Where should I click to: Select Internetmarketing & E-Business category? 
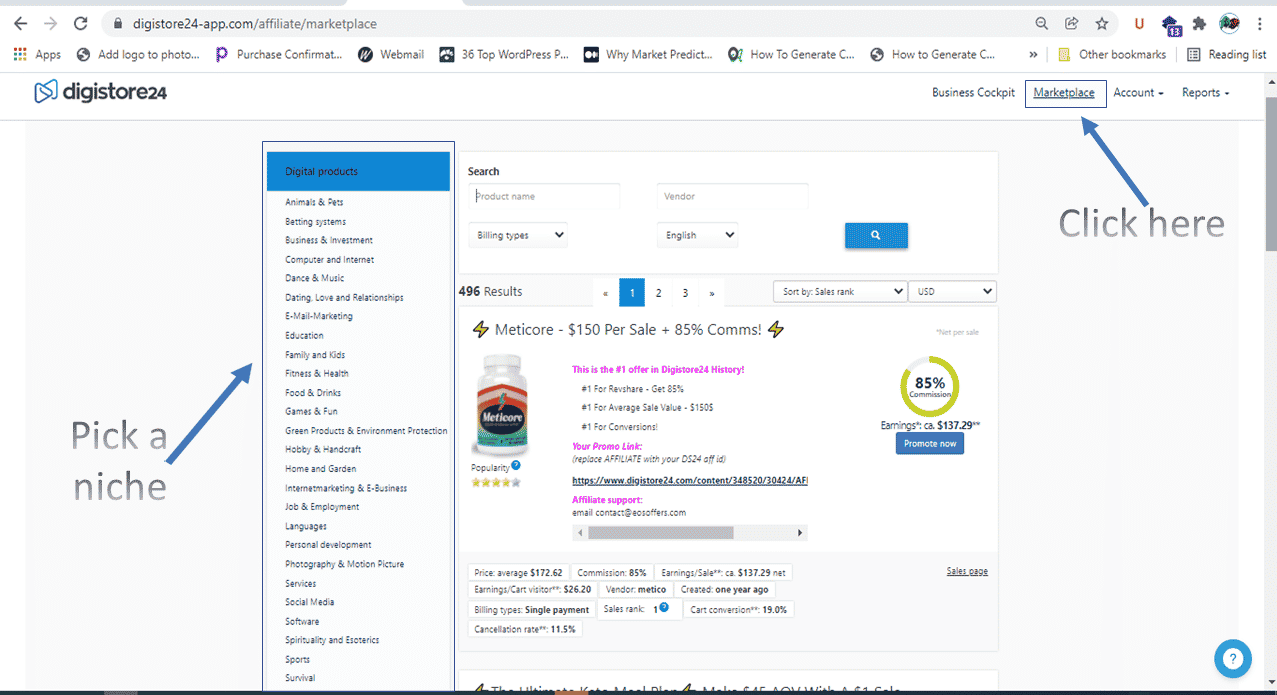pyautogui.click(x=346, y=488)
